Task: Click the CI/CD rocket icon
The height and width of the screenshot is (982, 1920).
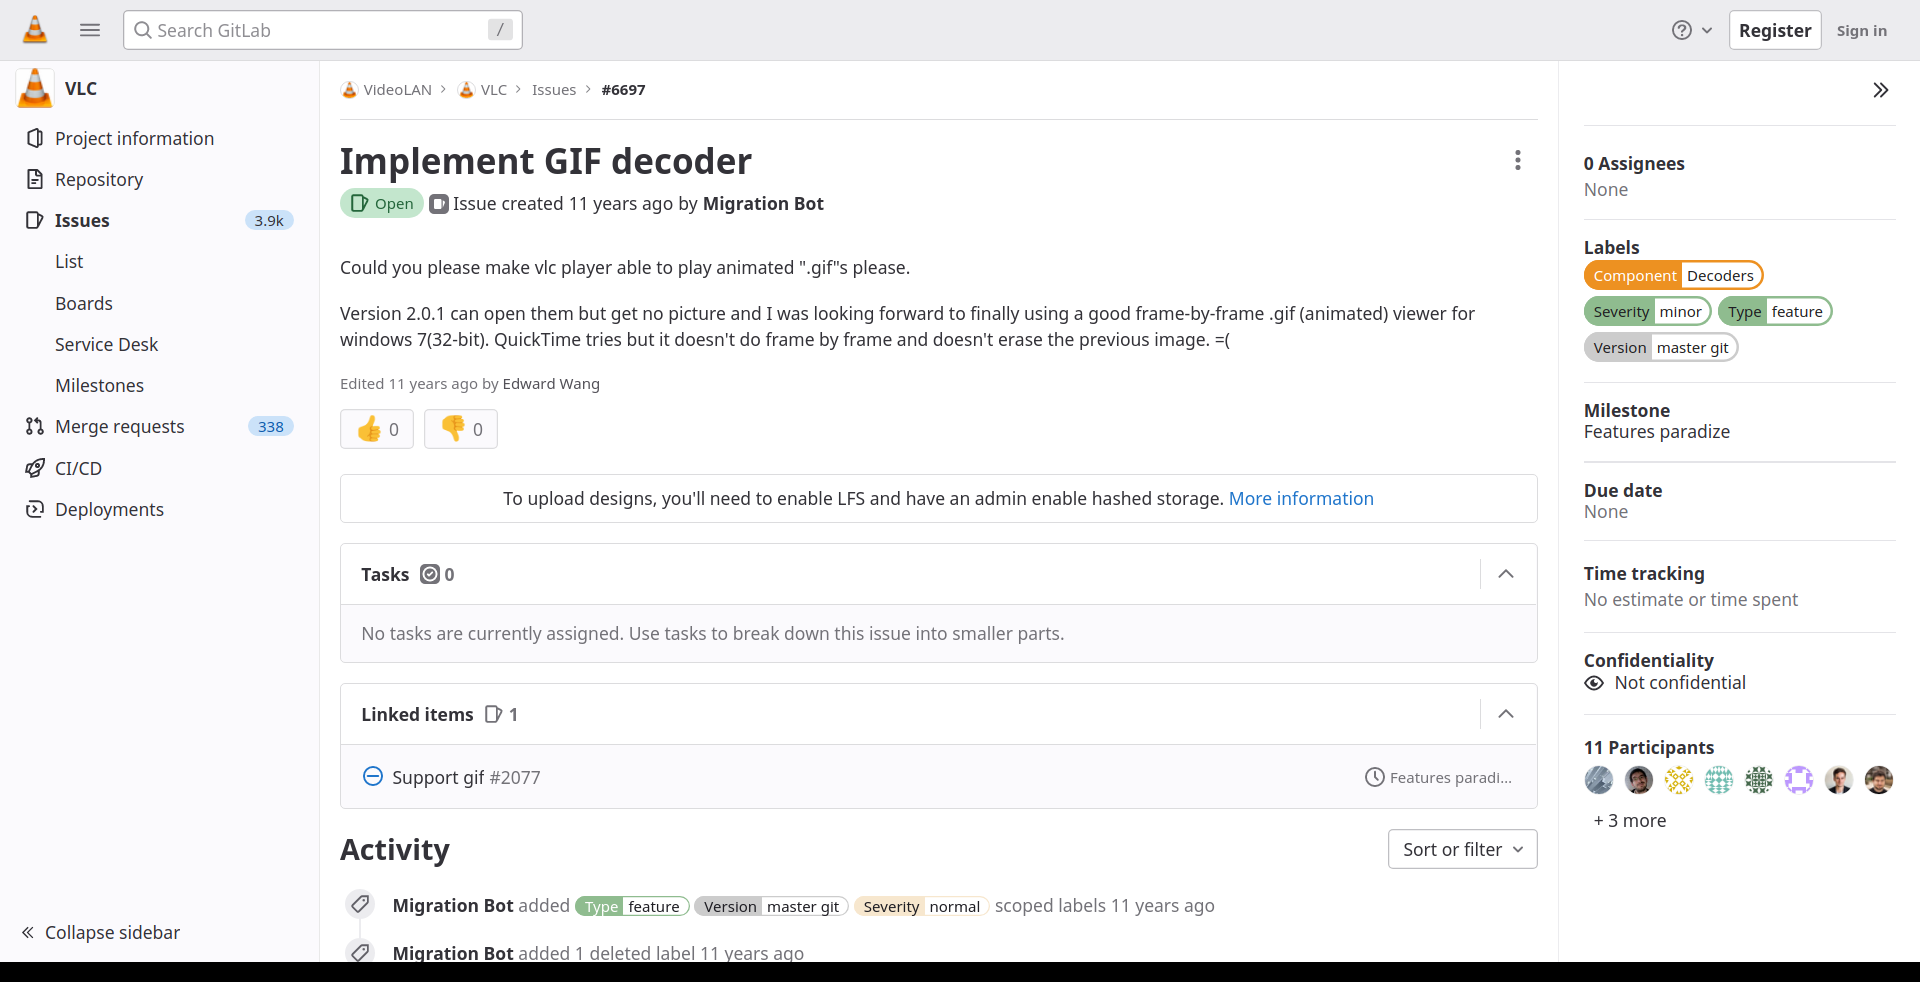Action: (35, 468)
